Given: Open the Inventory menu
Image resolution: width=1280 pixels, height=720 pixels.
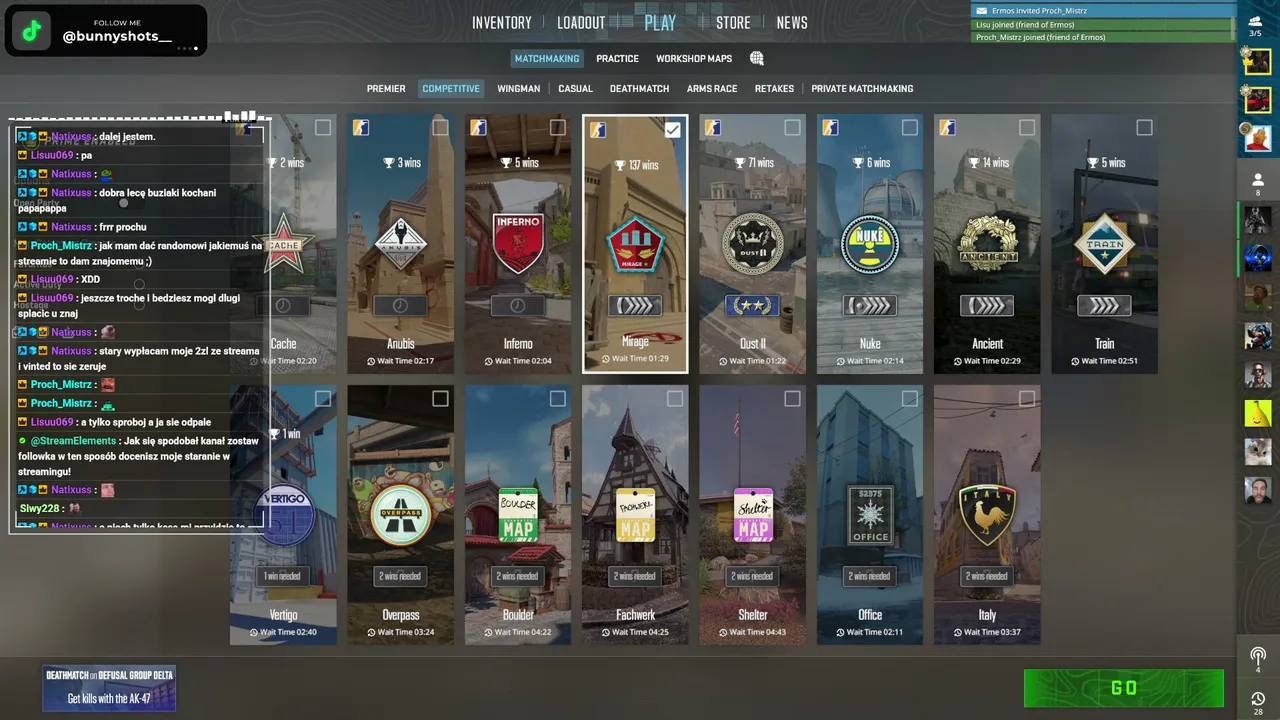Looking at the screenshot, I should click(502, 23).
